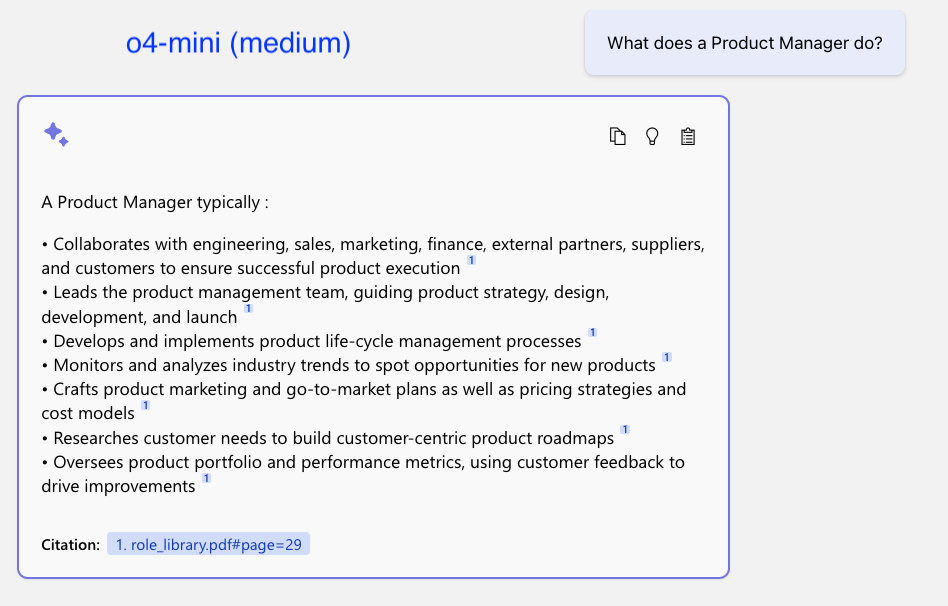Open citation 1 after 'product execution'

tap(472, 260)
